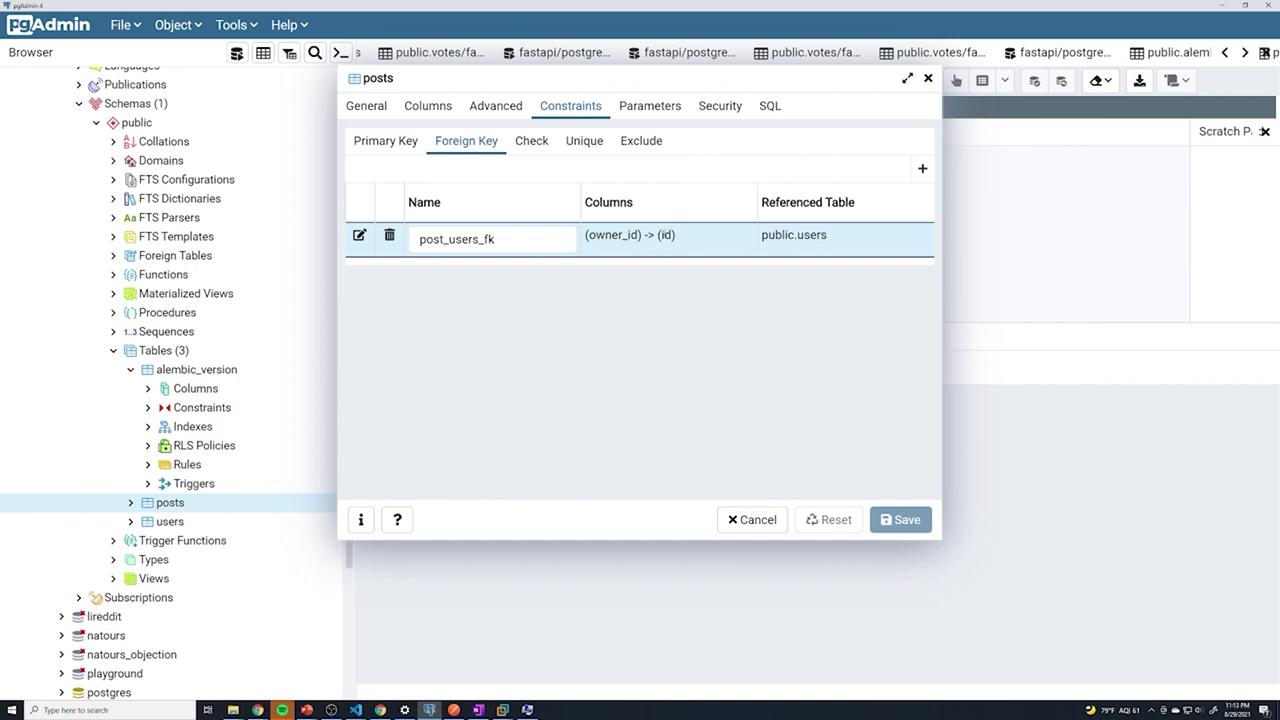The width and height of the screenshot is (1280, 720).
Task: Click the Reset button
Action: 829,520
